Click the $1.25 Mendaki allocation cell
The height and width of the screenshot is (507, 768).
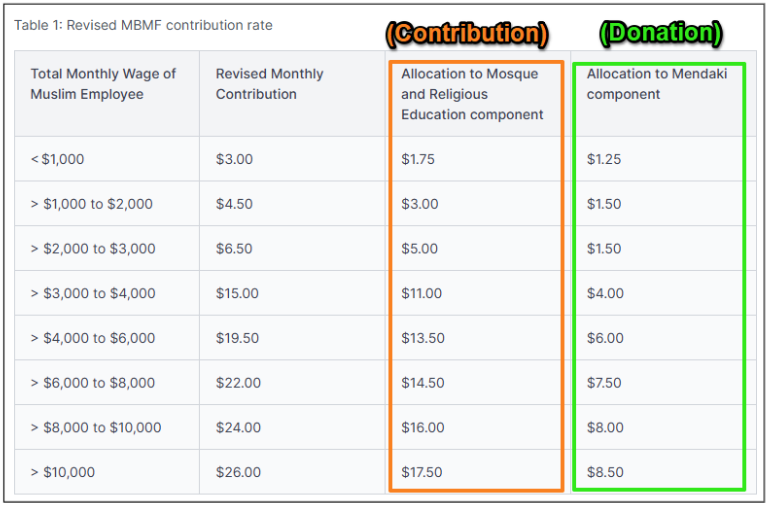pos(604,159)
